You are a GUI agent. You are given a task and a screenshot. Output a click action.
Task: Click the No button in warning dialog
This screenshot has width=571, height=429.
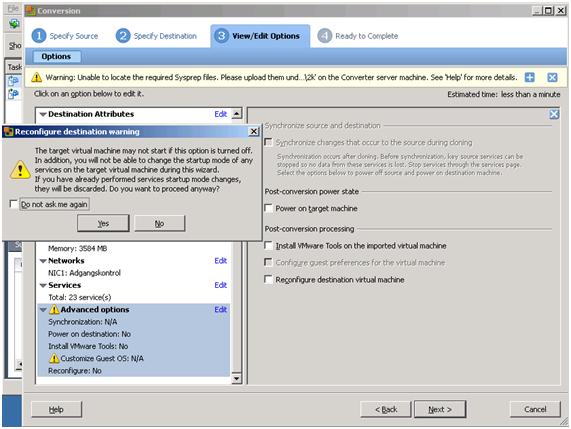click(160, 223)
